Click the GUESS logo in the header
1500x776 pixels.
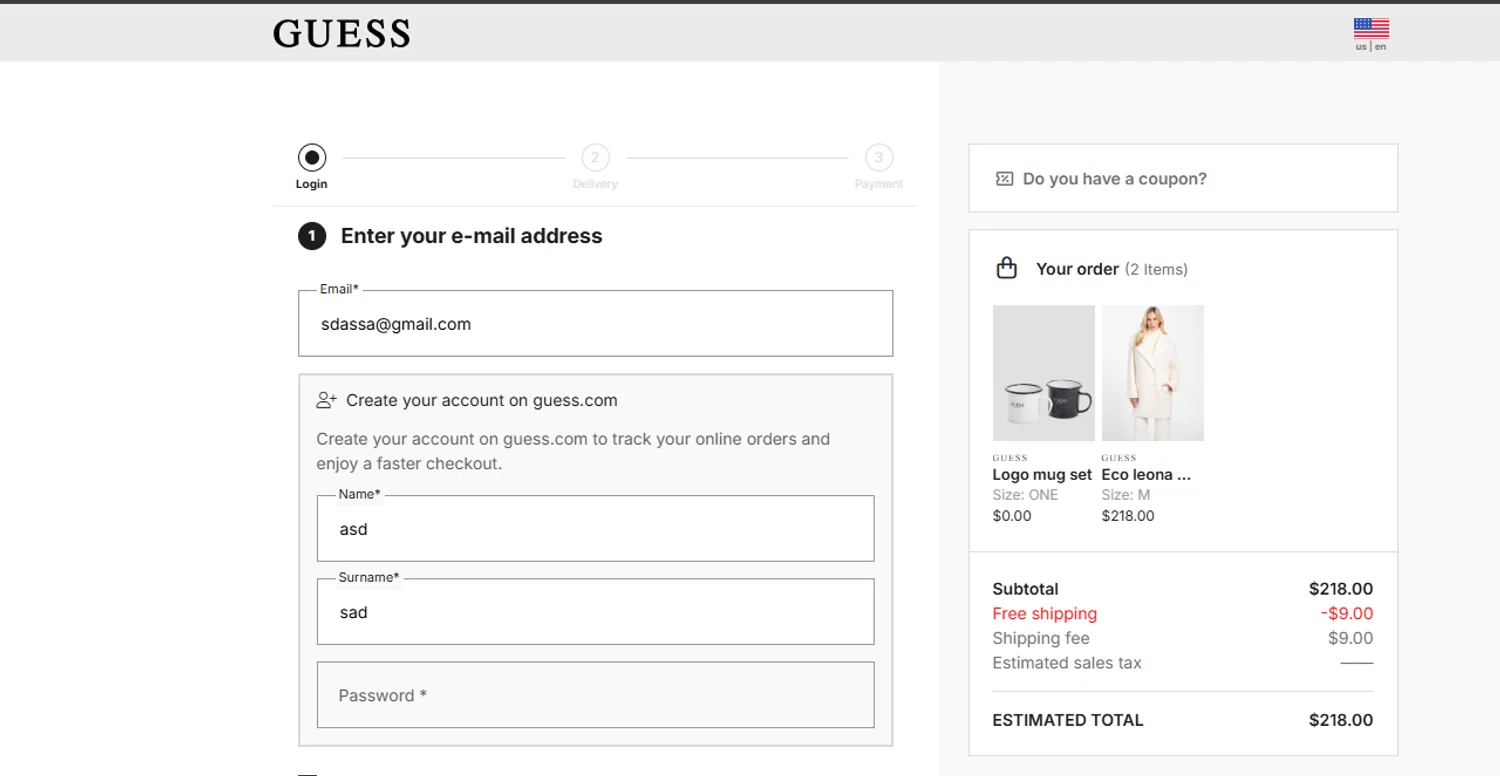click(341, 34)
